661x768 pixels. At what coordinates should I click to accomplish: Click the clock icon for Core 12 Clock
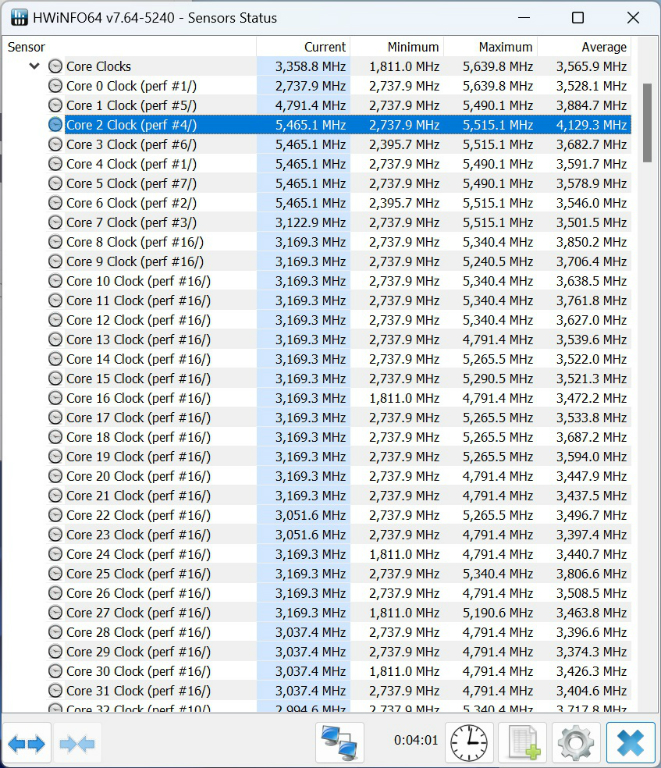pos(55,320)
